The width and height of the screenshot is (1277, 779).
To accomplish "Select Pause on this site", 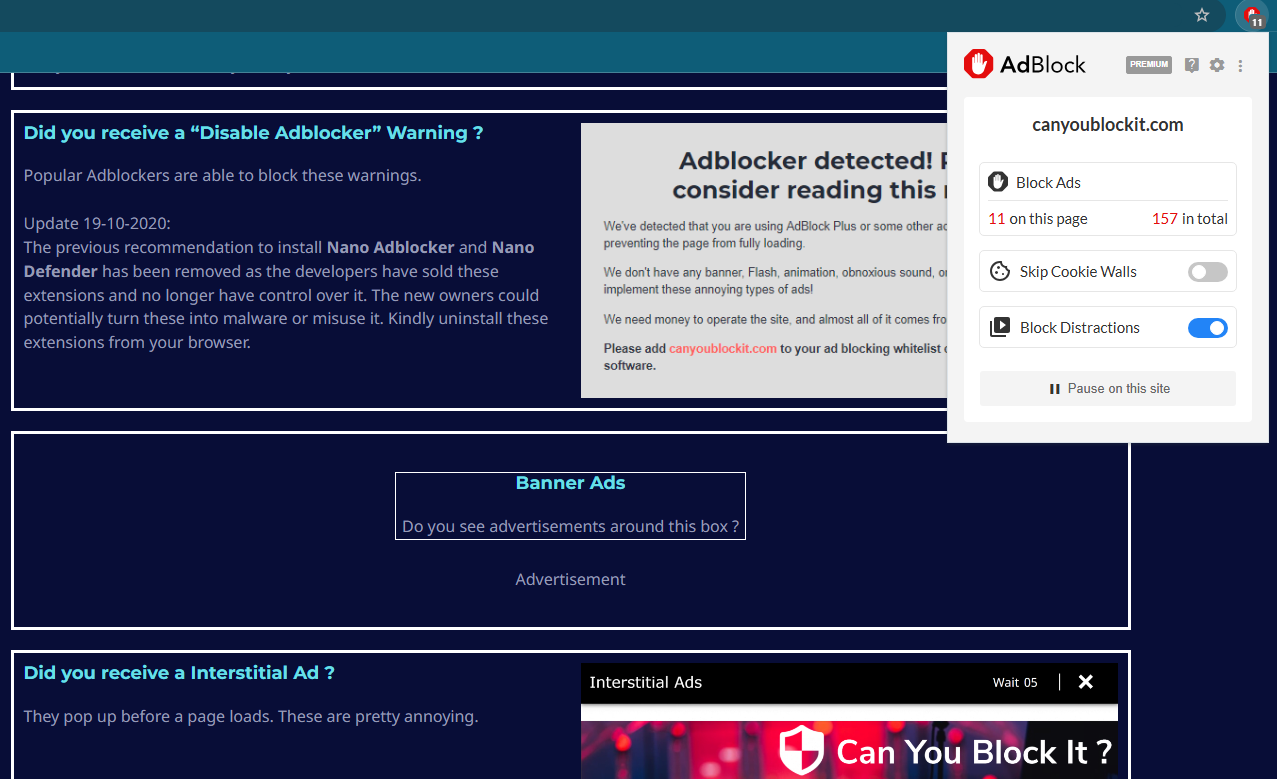I will click(1107, 388).
